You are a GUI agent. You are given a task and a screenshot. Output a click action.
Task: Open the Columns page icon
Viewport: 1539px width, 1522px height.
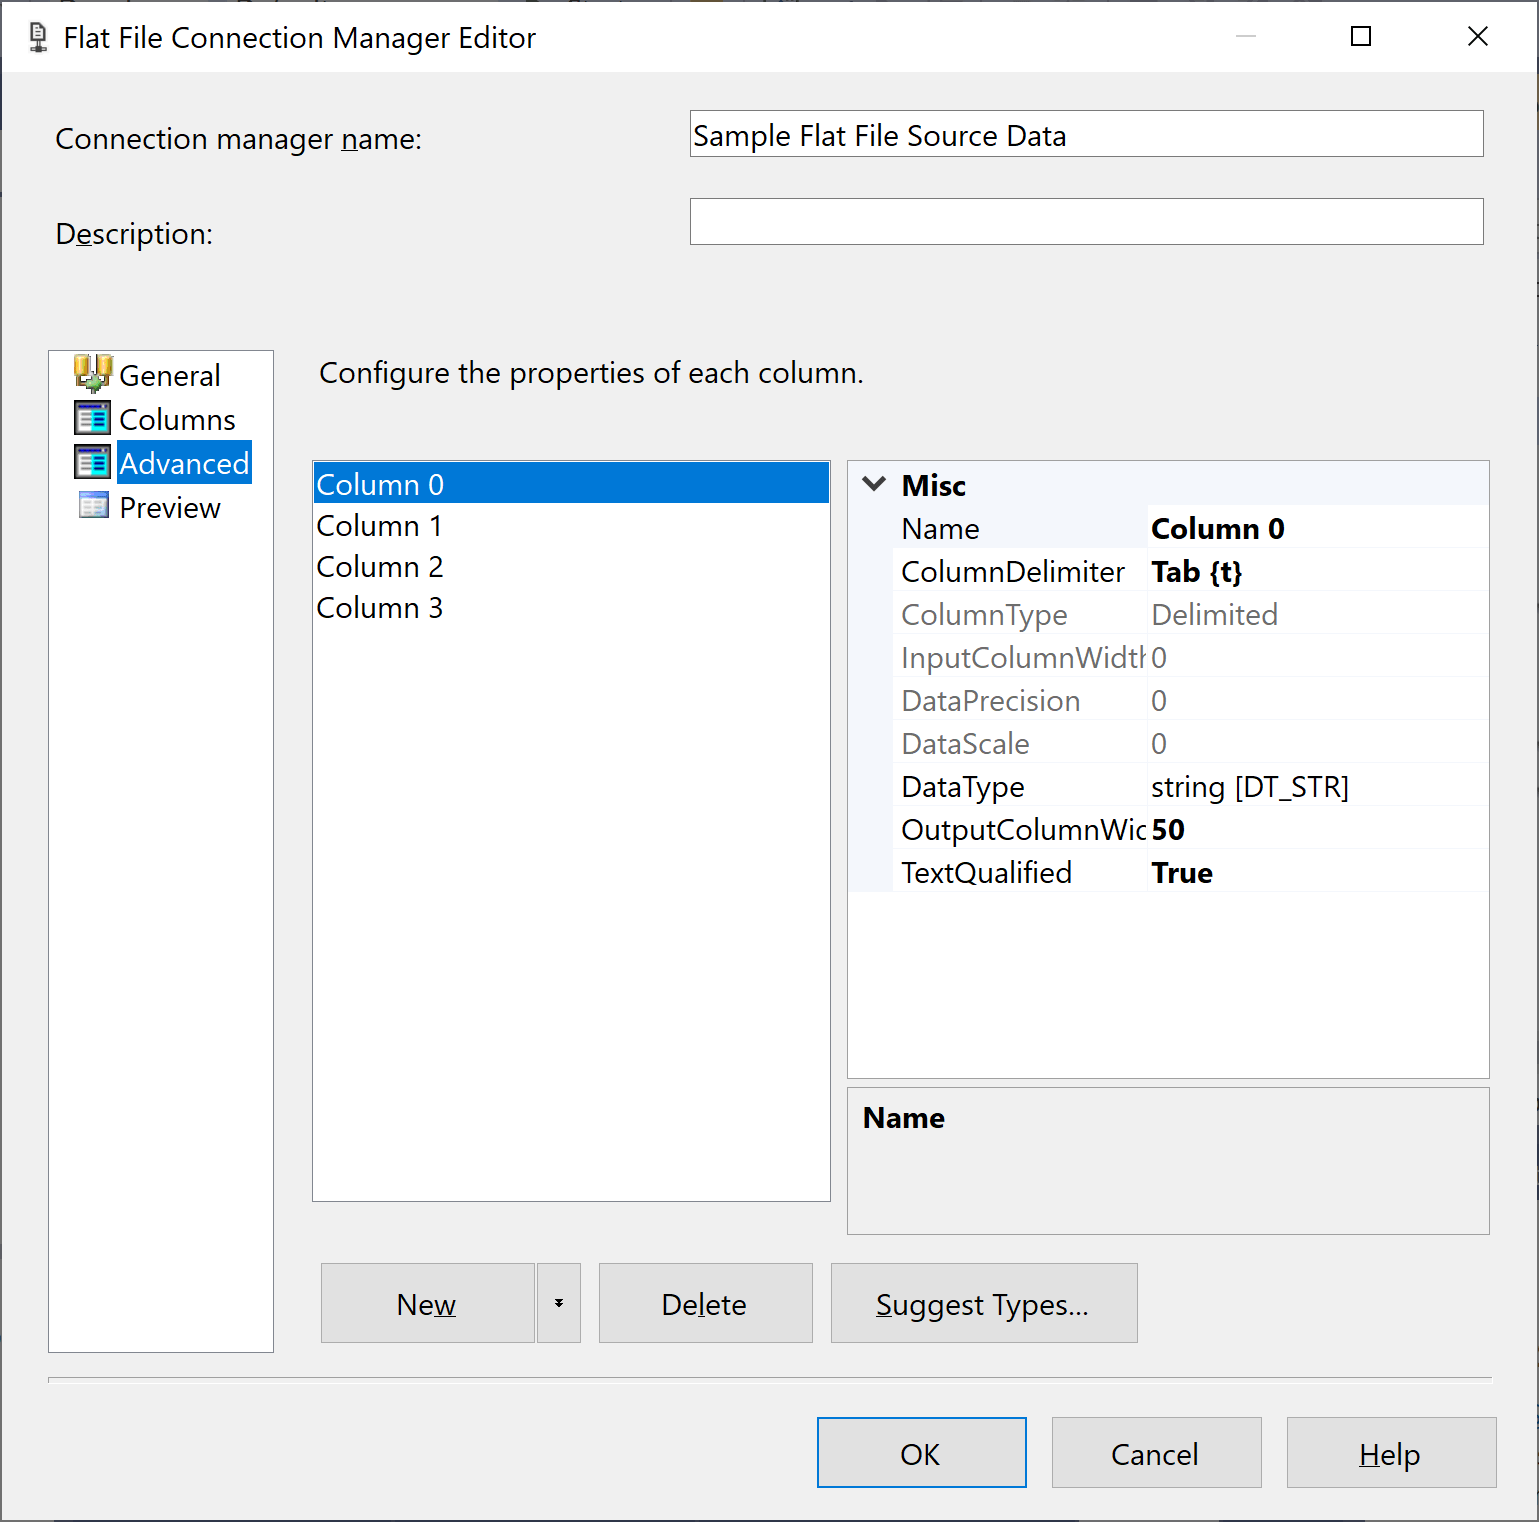click(92, 418)
